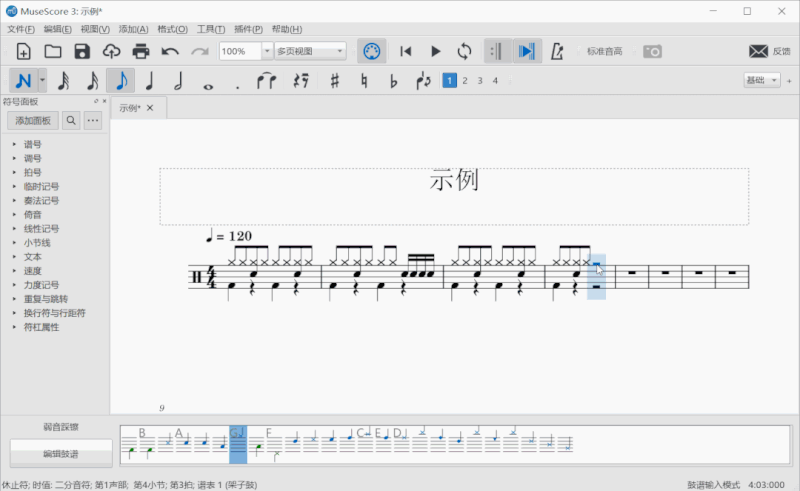Viewport: 800px width, 491px height.
Task: Select the eighth note duration
Action: pyautogui.click(x=121, y=81)
